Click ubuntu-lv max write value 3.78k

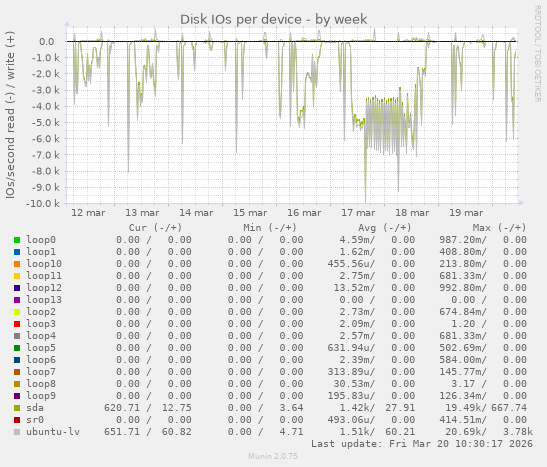[x=518, y=432]
